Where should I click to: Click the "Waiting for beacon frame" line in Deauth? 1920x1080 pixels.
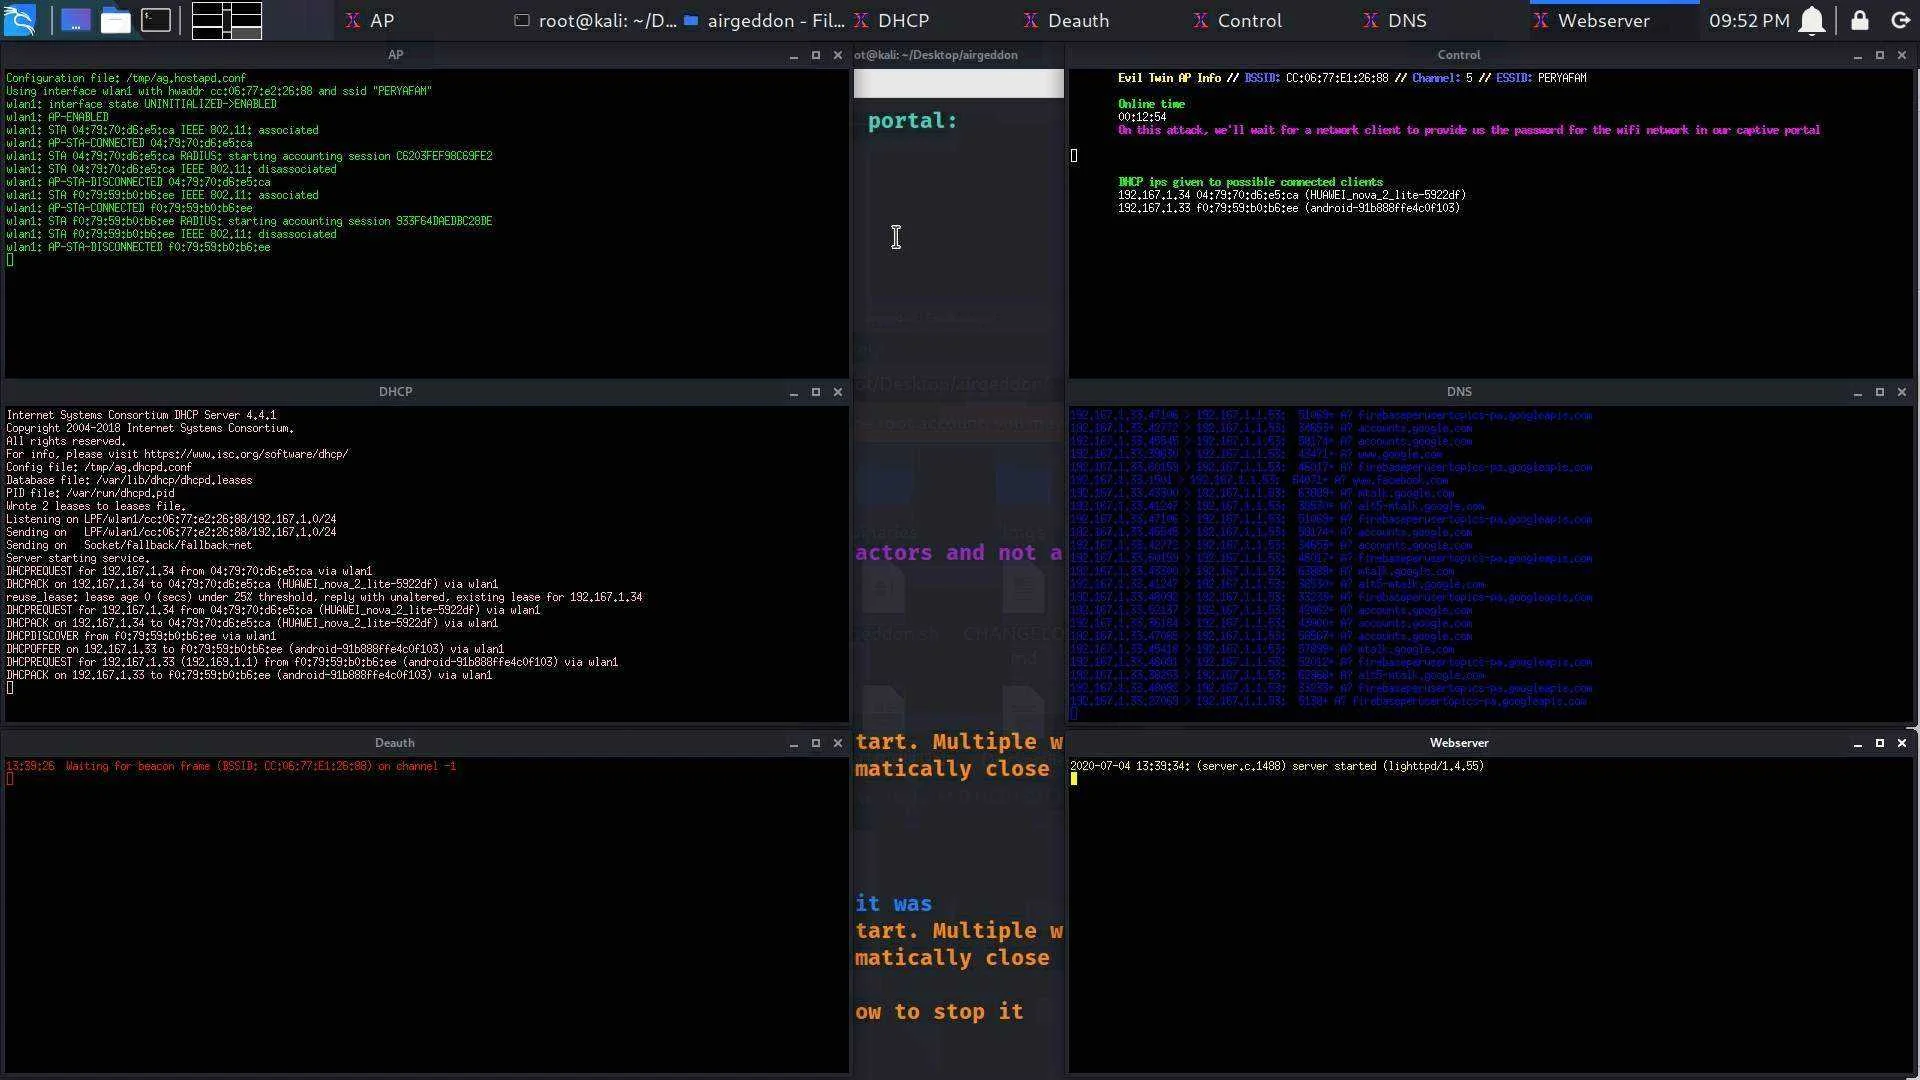tap(231, 766)
